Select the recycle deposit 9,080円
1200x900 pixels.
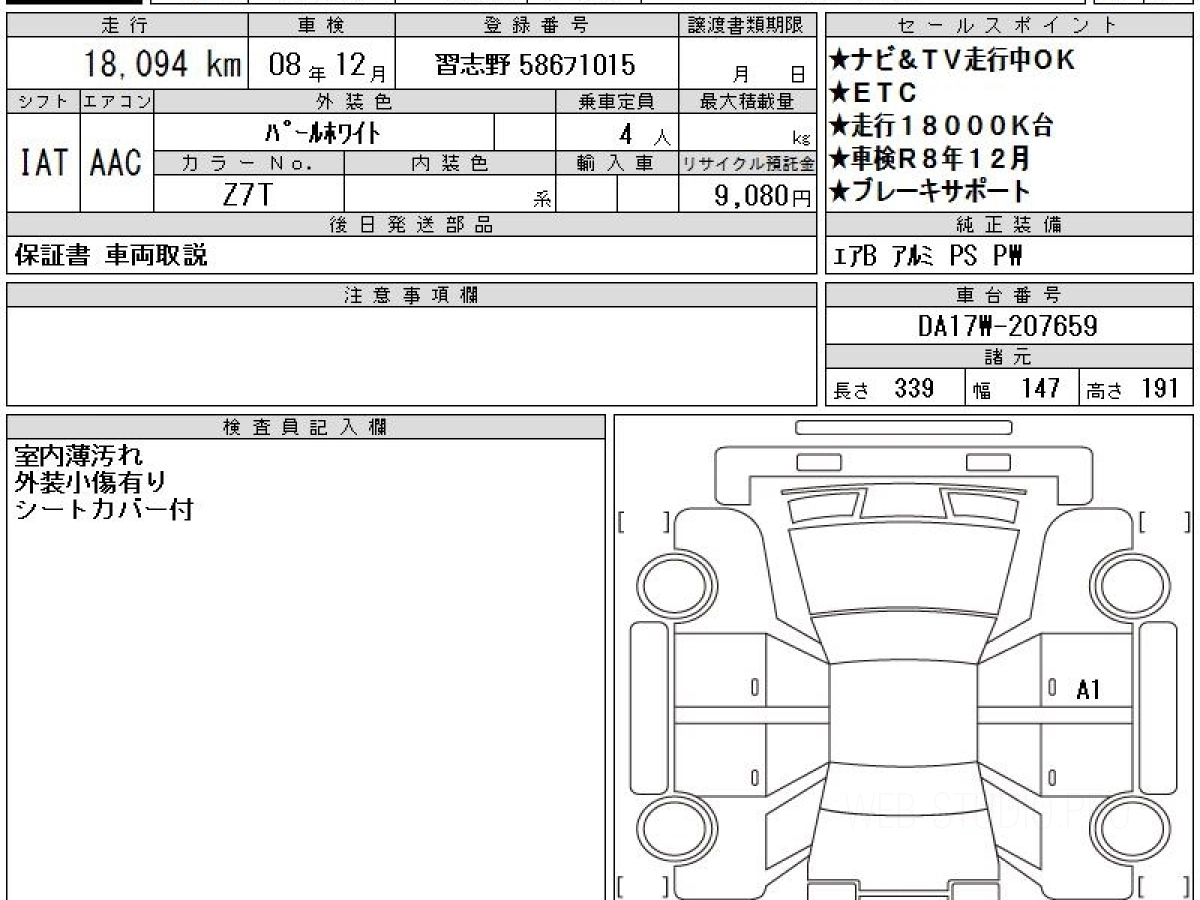coord(764,196)
